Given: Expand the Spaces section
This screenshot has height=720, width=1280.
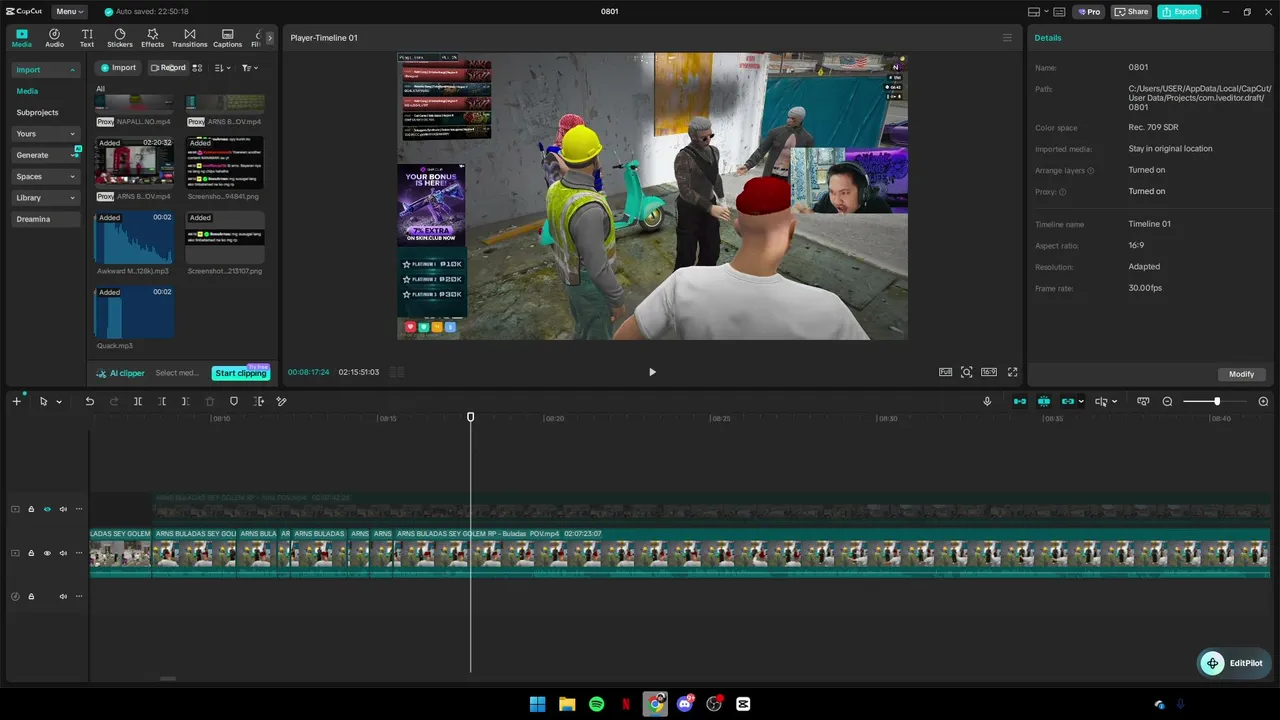Looking at the screenshot, I should pos(46,177).
